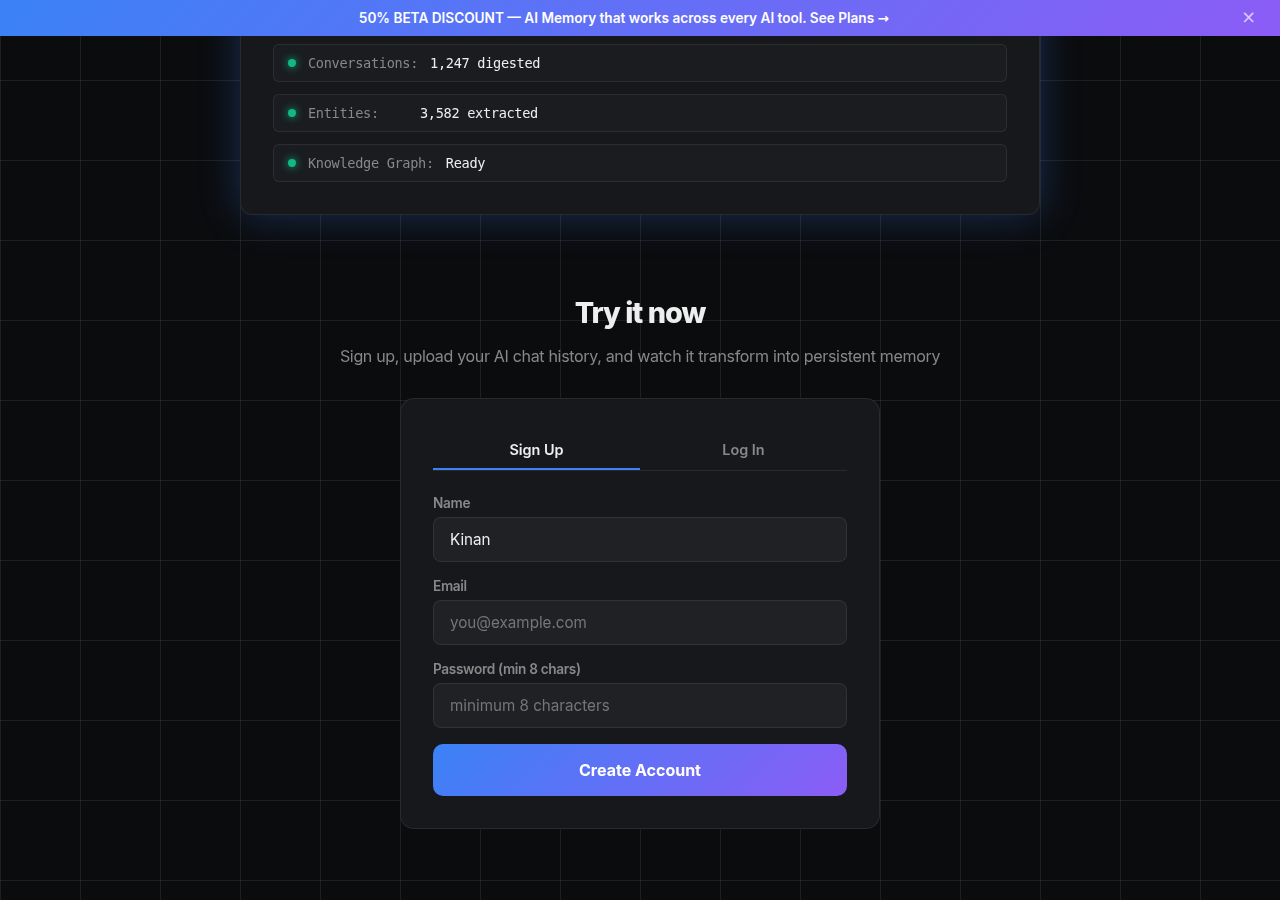Click the Knowledge Graph "Ready" status
The width and height of the screenshot is (1280, 900).
[x=465, y=163]
